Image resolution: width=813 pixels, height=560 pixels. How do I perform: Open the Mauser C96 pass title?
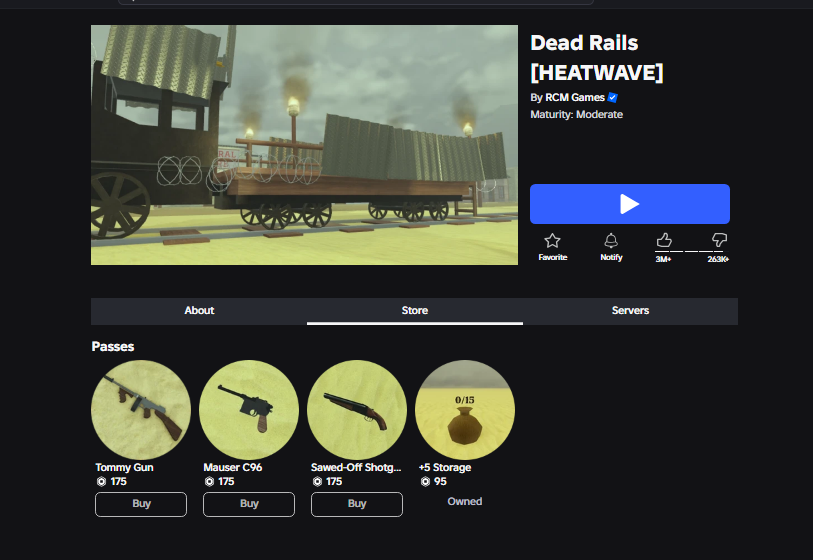pyautogui.click(x=233, y=467)
